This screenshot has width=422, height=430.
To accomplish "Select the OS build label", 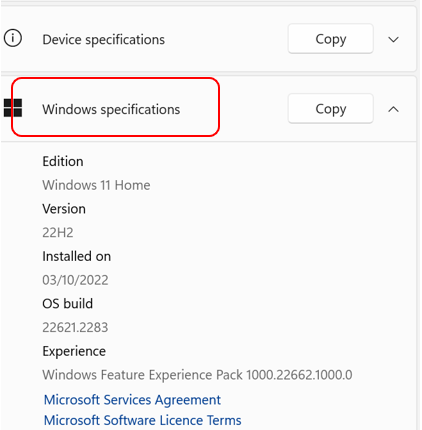I will tap(68, 304).
